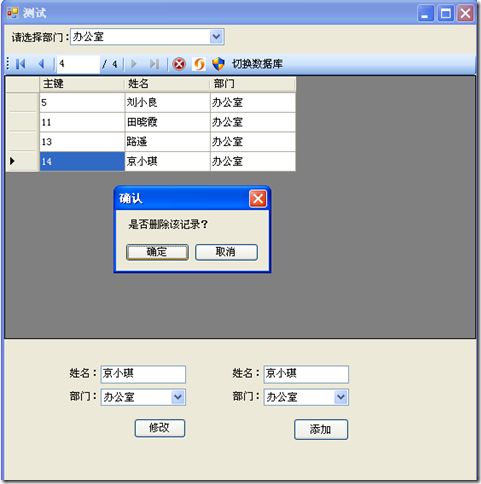Click the orange refresh icon

[x=199, y=64]
